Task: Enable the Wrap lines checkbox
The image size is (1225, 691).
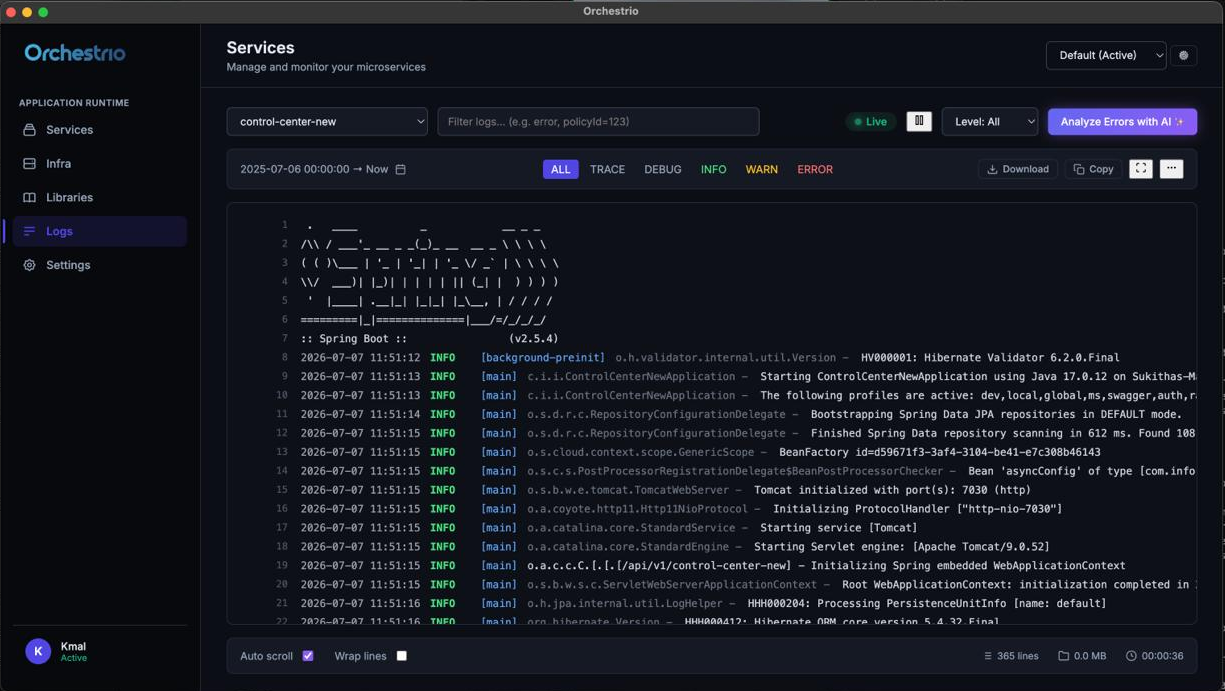Action: pyautogui.click(x=402, y=656)
